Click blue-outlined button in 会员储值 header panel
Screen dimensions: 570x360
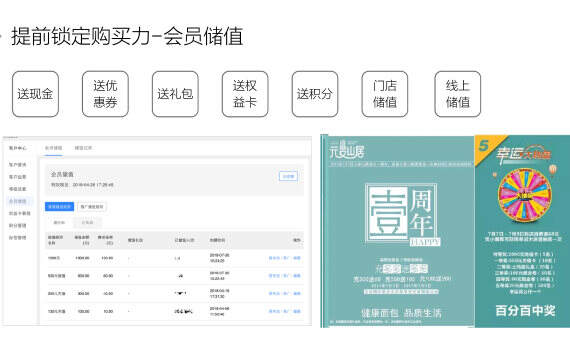coord(288,176)
